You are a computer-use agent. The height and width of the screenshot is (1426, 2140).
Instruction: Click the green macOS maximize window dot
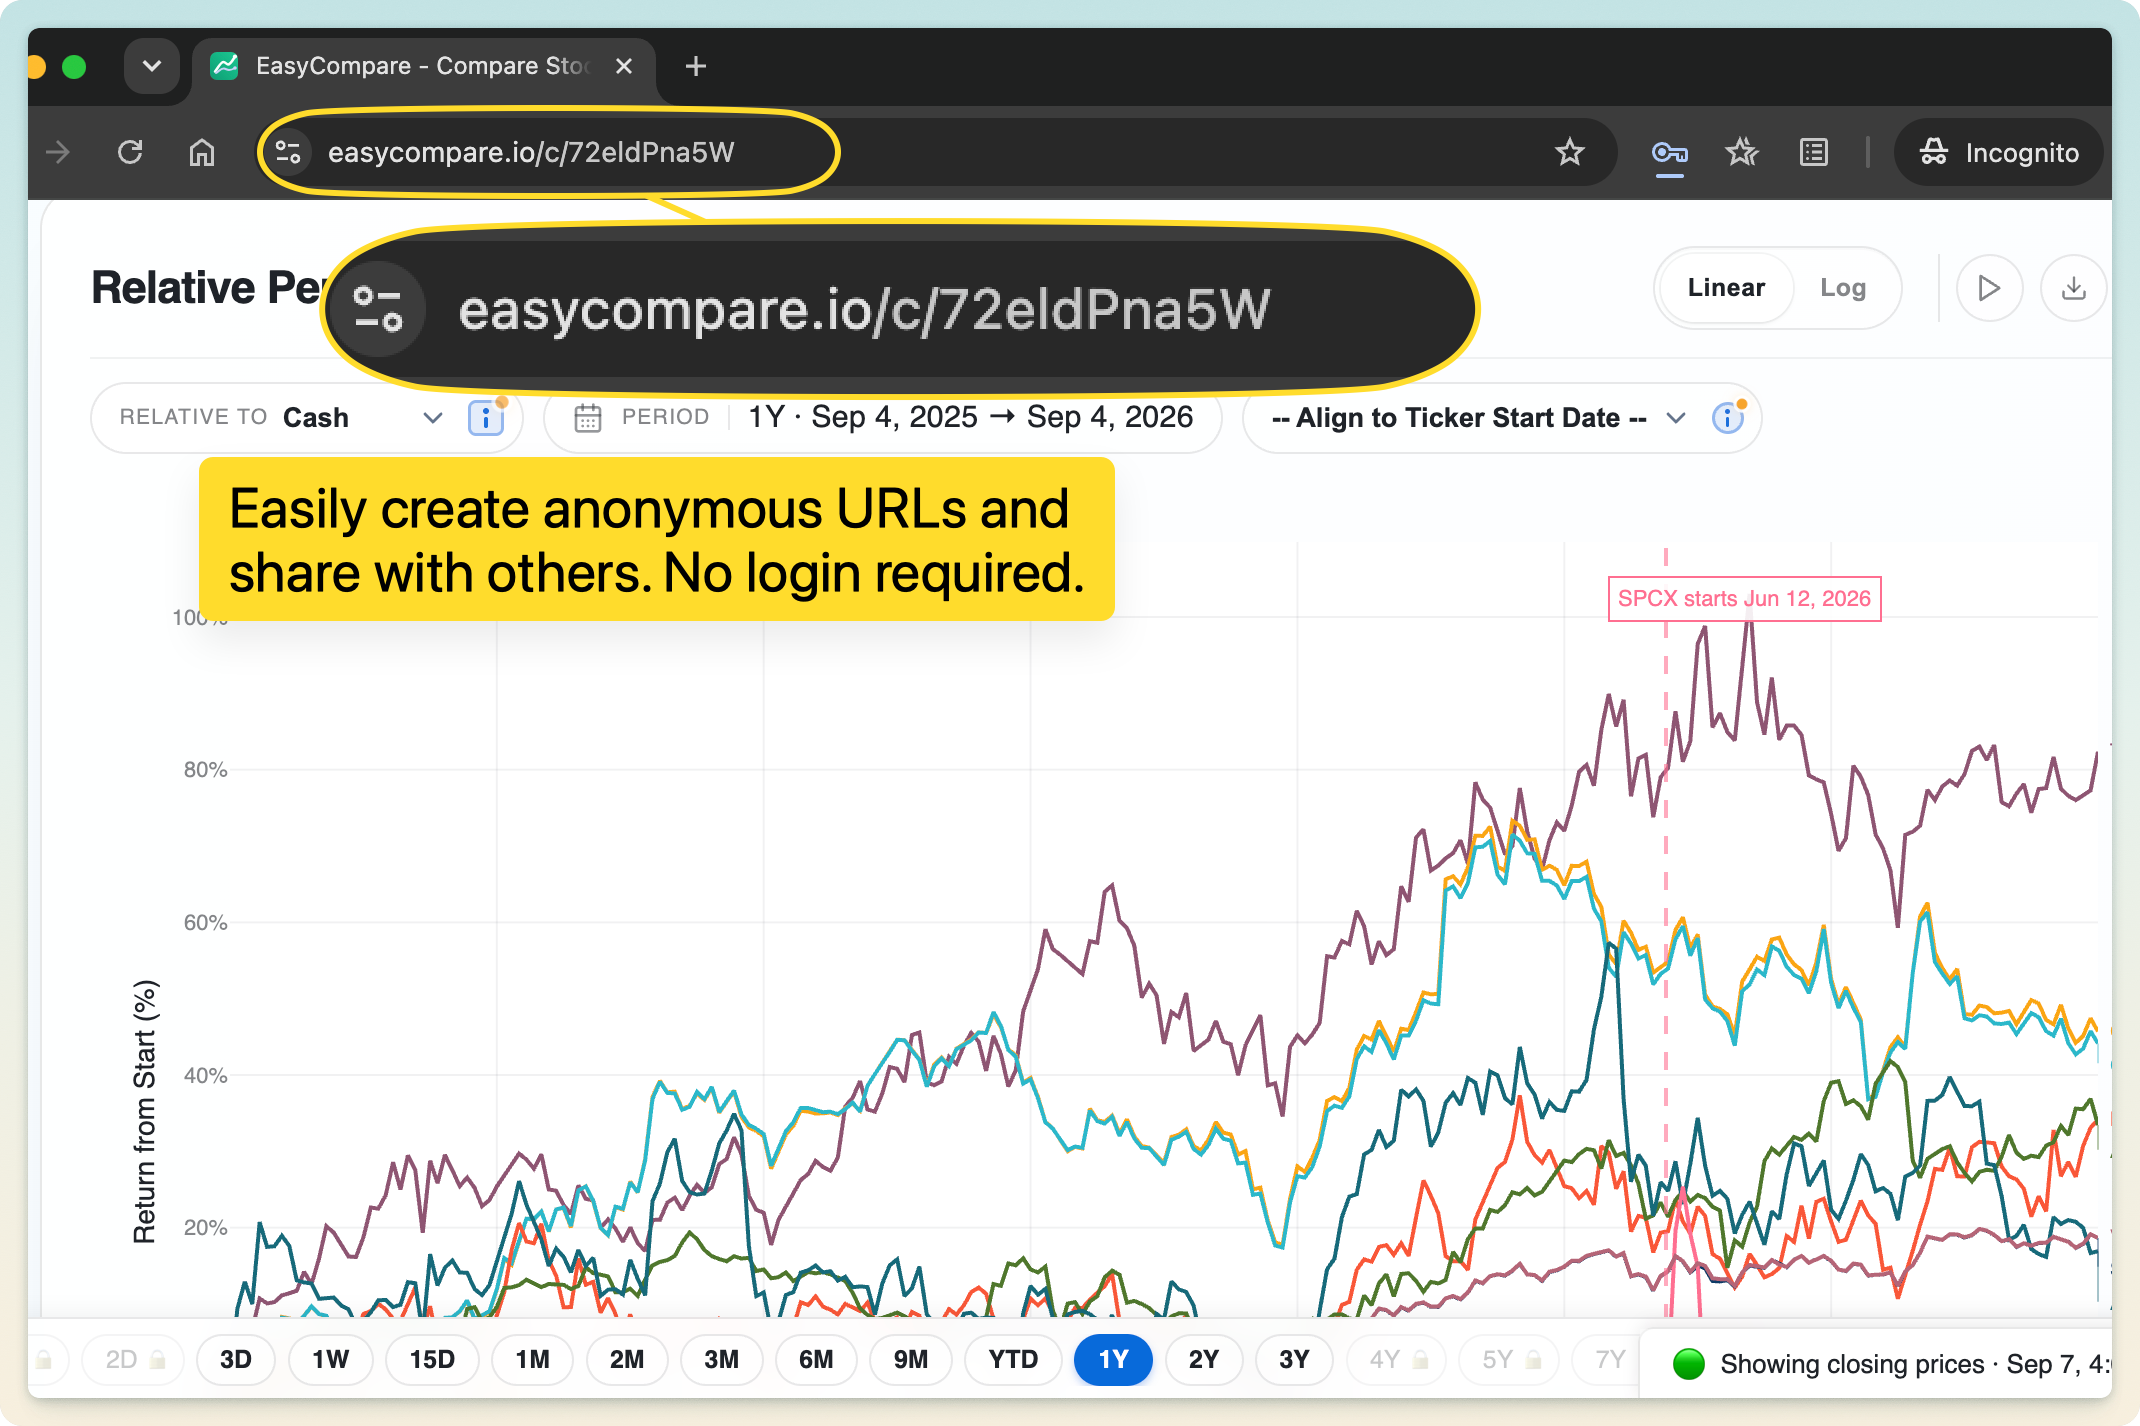point(74,67)
